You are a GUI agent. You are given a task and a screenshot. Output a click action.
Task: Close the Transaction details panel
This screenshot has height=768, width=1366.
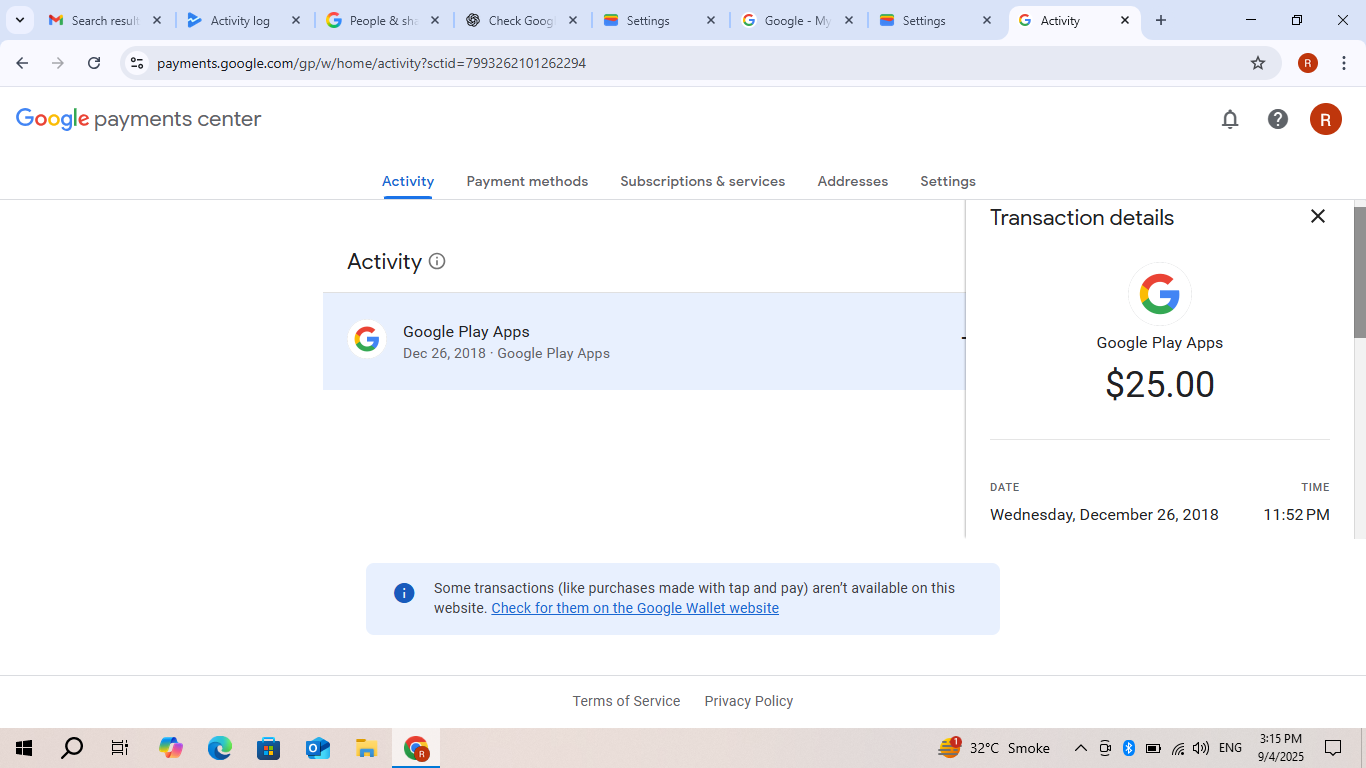pyautogui.click(x=1318, y=216)
